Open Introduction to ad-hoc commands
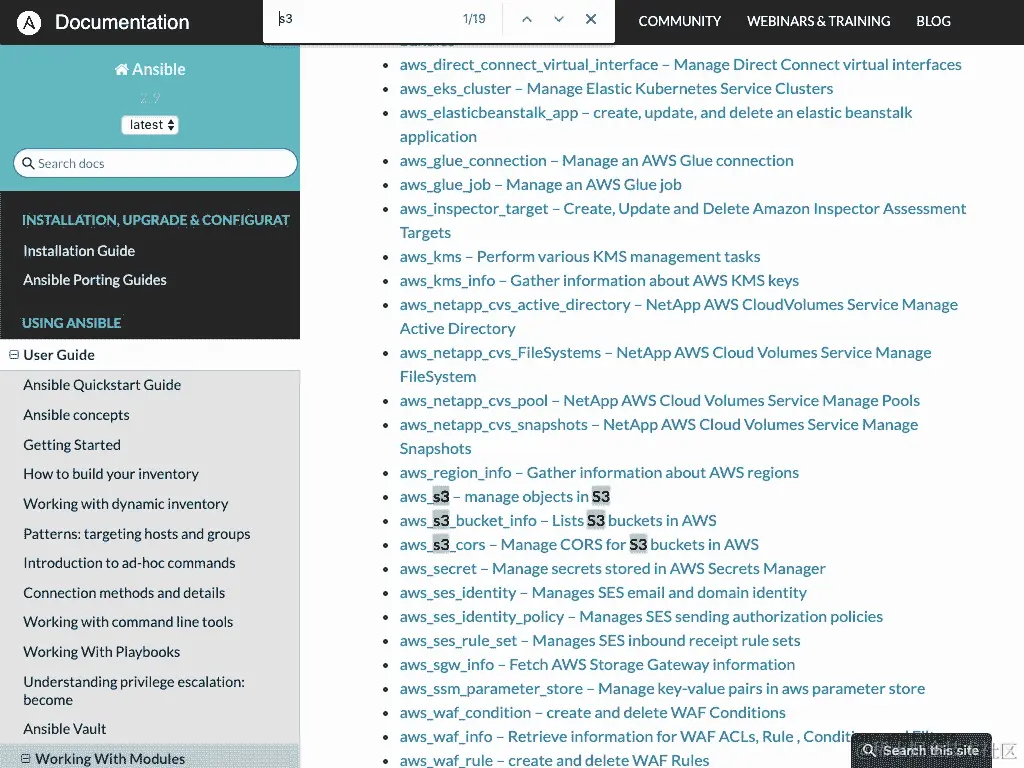This screenshot has height=768, width=1024. tap(129, 563)
